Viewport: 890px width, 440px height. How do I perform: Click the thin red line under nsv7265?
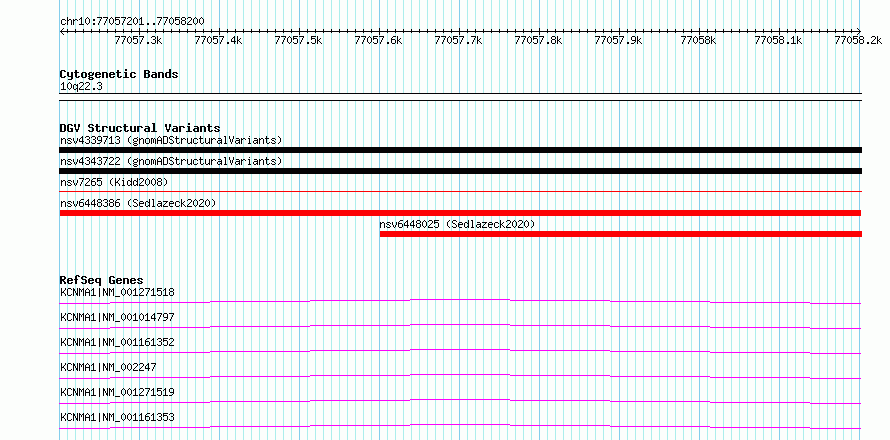(x=461, y=192)
